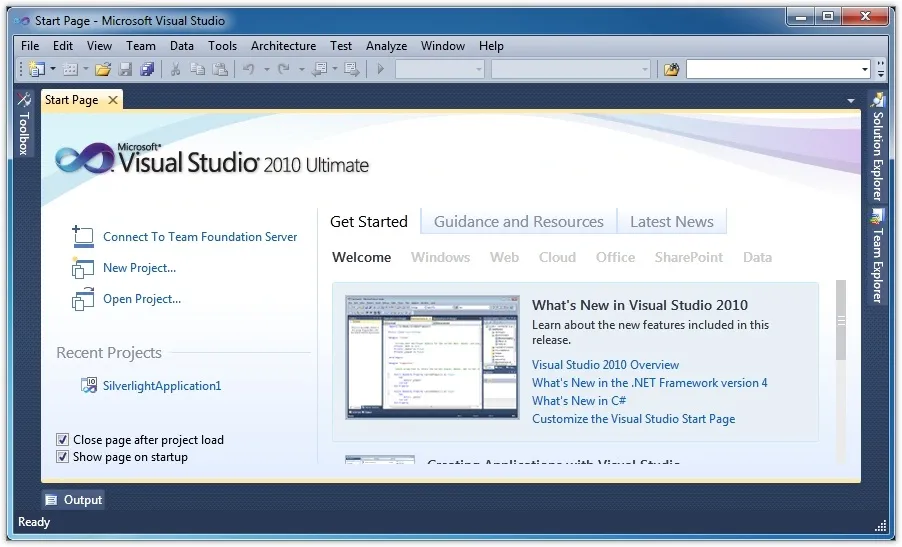Screen dimensions: 902x547
Task: Open the active documents dropdown arrow
Action: [851, 101]
